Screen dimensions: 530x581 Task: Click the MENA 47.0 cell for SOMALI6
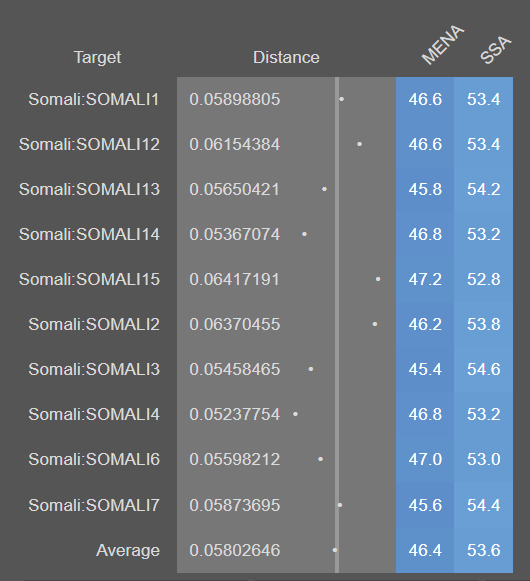[x=425, y=459]
